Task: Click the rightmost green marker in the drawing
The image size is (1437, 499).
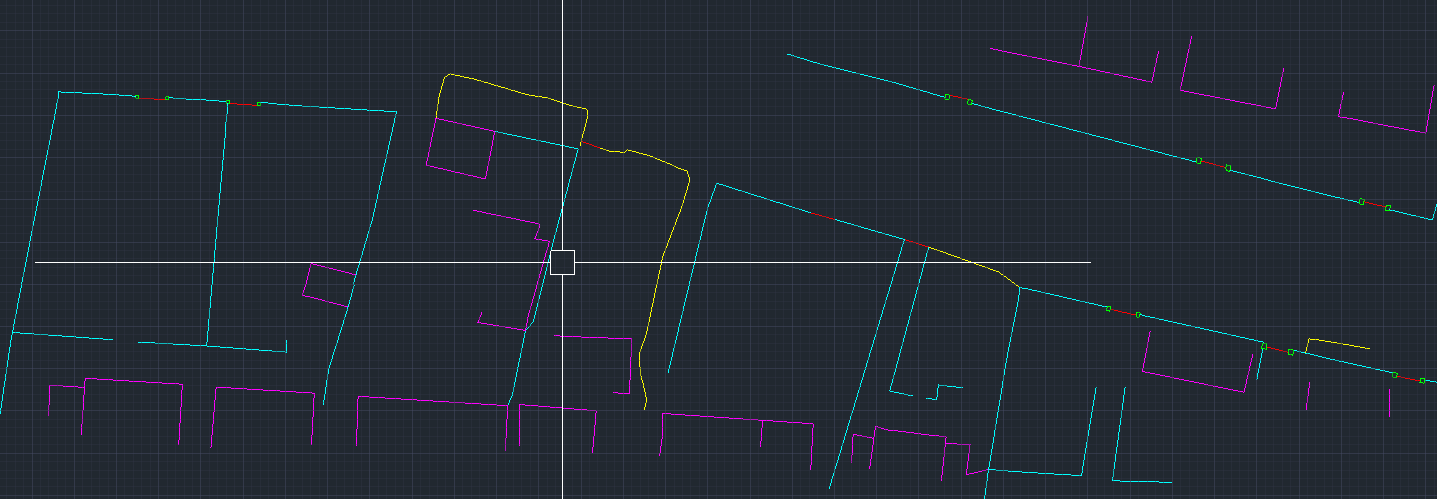Action: point(1422,381)
